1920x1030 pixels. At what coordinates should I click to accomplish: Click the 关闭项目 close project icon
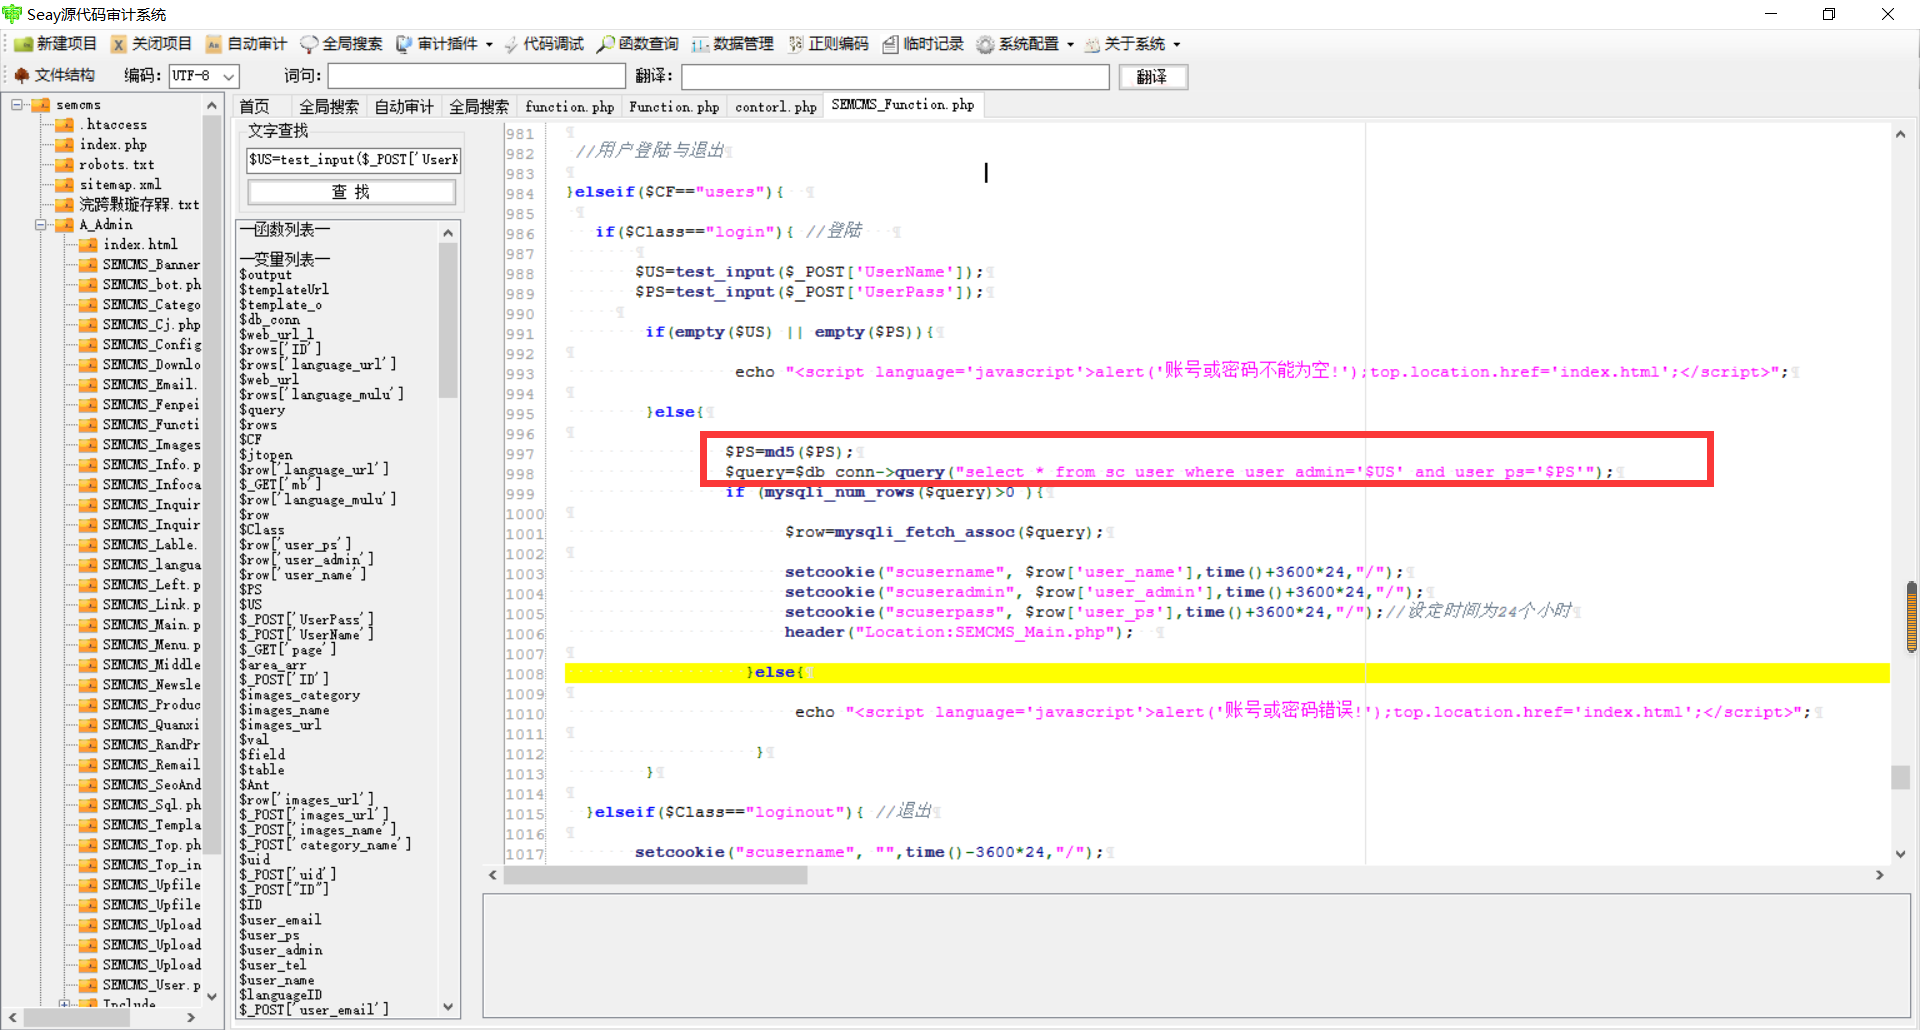click(x=119, y=44)
